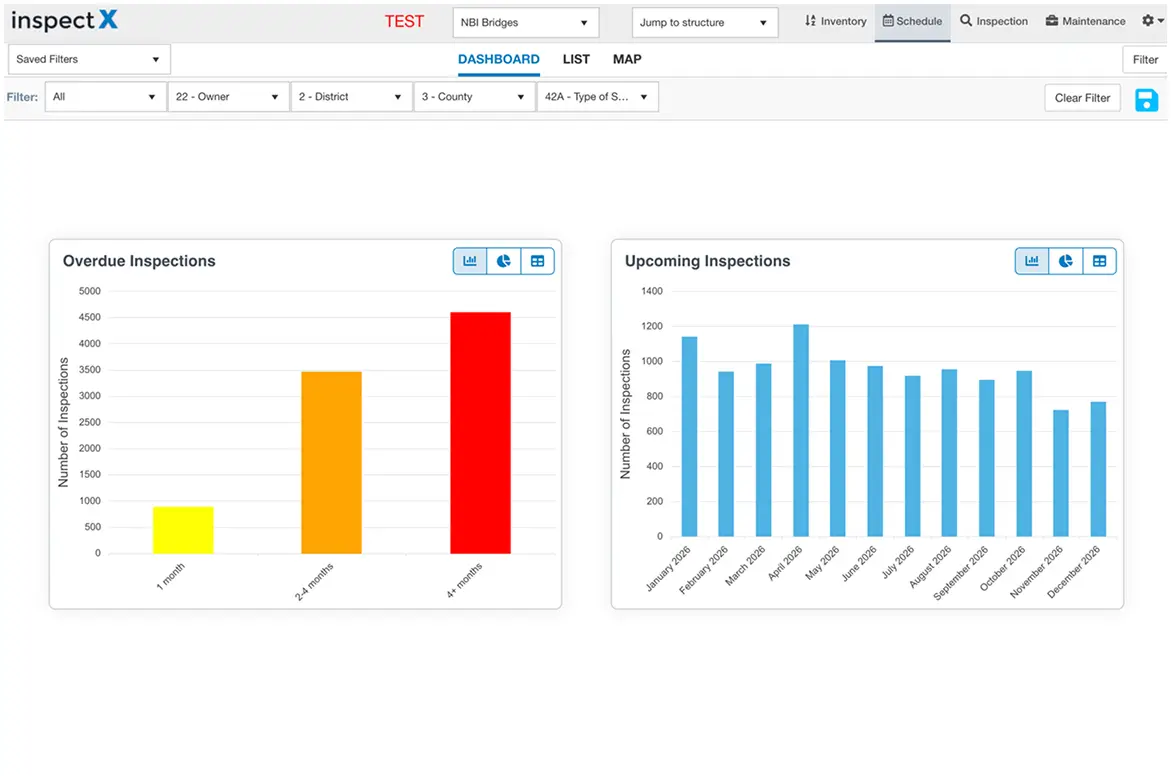Screen dimensions: 1171x776
Task: Open the NBI Bridges dropdown
Action: pyautogui.click(x=525, y=21)
